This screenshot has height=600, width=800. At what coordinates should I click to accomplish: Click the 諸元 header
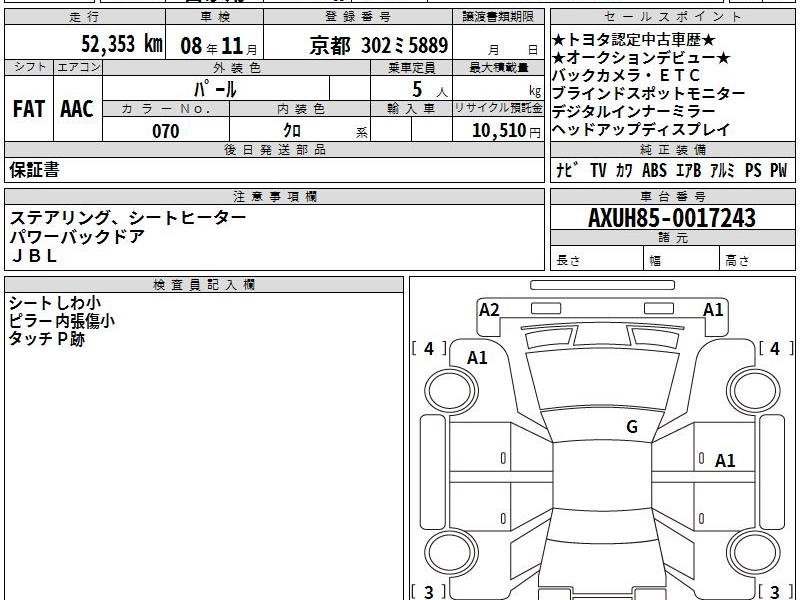tap(672, 237)
